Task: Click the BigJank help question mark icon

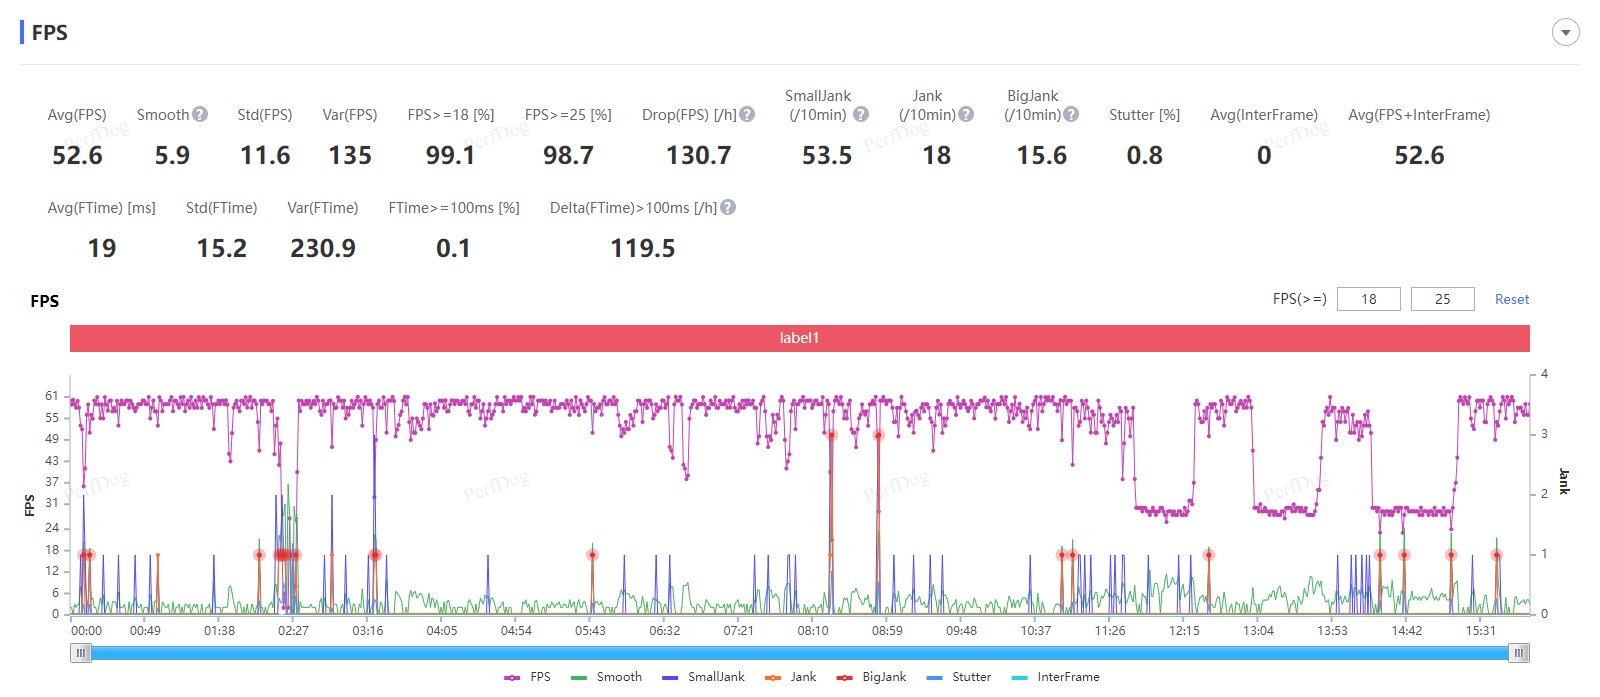Action: click(1071, 115)
